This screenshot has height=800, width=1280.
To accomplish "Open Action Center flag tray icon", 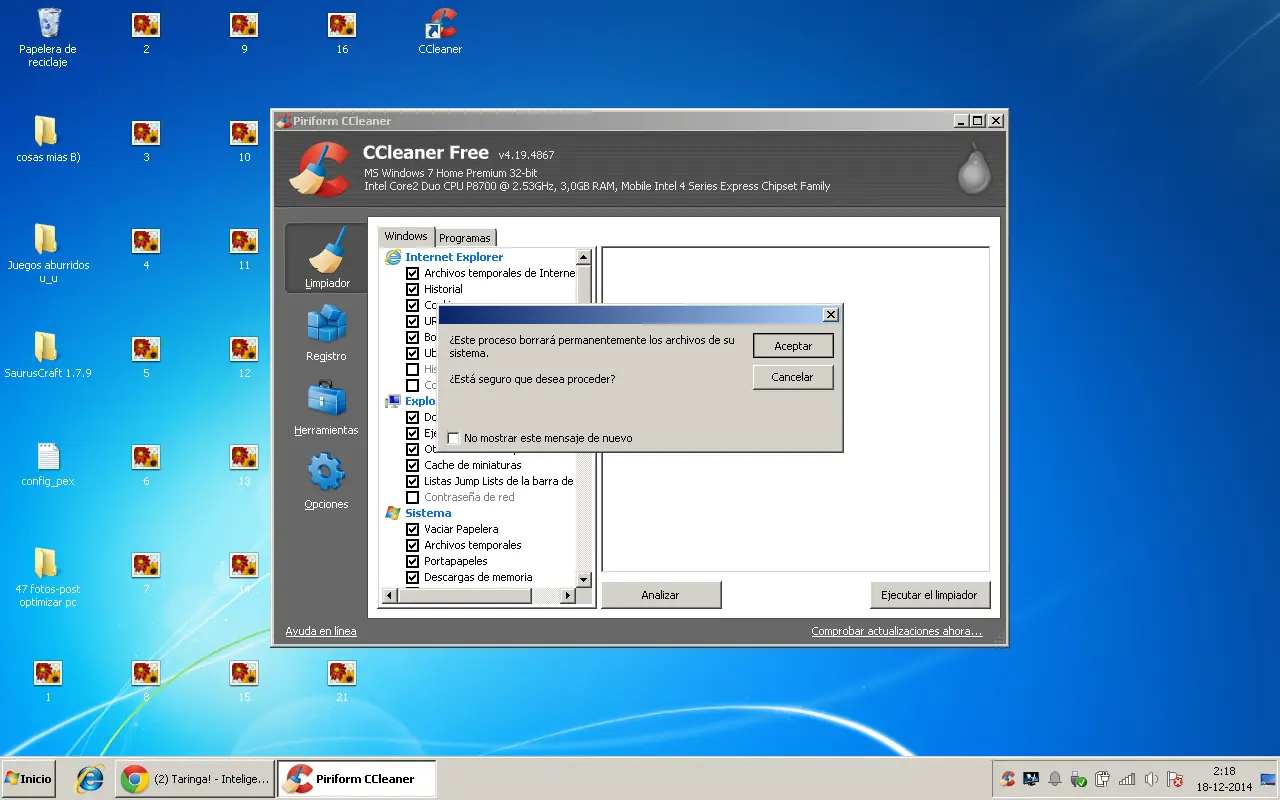I will [1175, 779].
